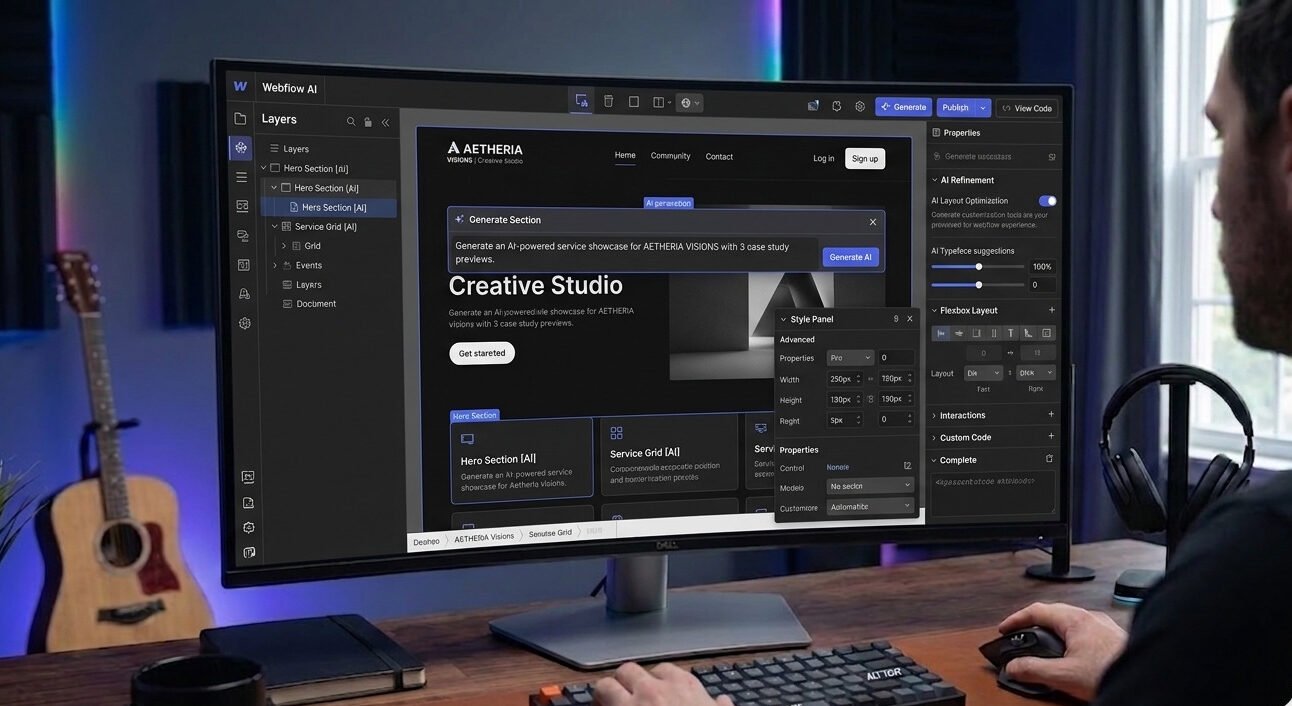Click the Generate button in top bar
This screenshot has height=706, width=1292.
click(x=903, y=107)
